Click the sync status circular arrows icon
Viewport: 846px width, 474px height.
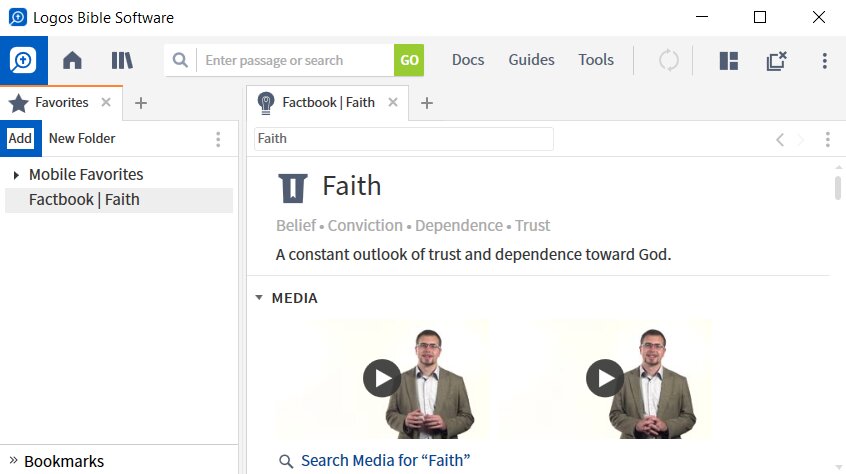tap(668, 60)
